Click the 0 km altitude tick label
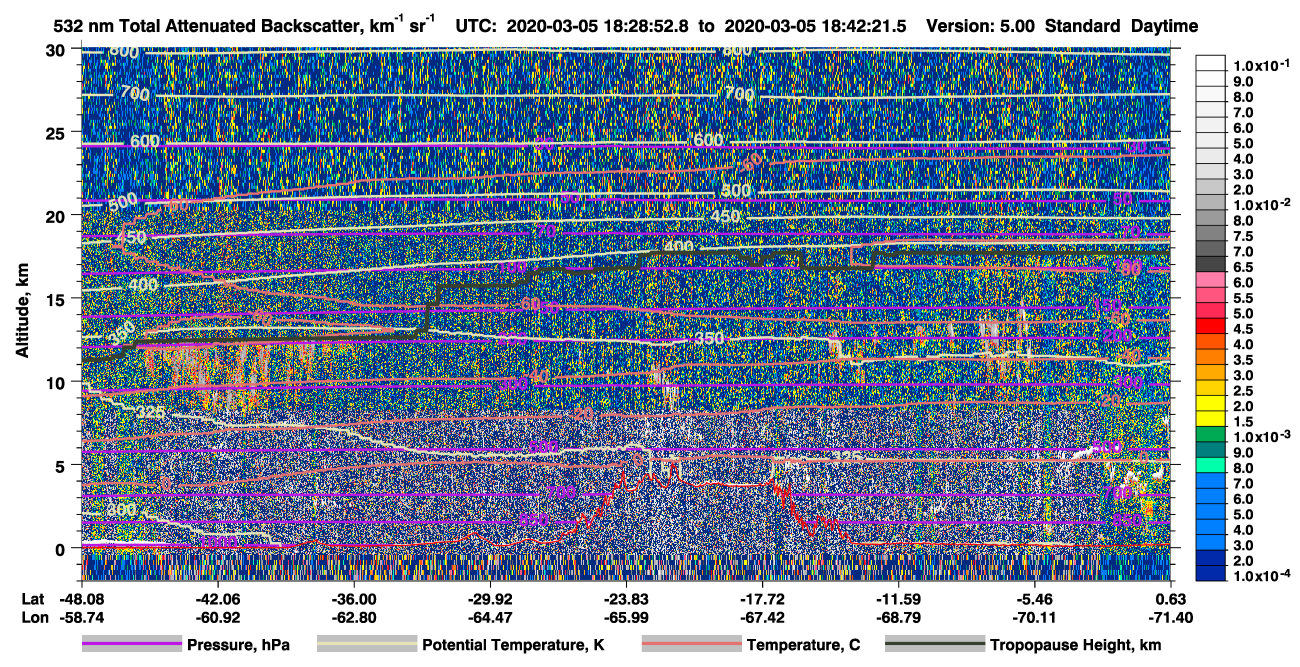This screenshot has height=667, width=1300. tap(62, 548)
